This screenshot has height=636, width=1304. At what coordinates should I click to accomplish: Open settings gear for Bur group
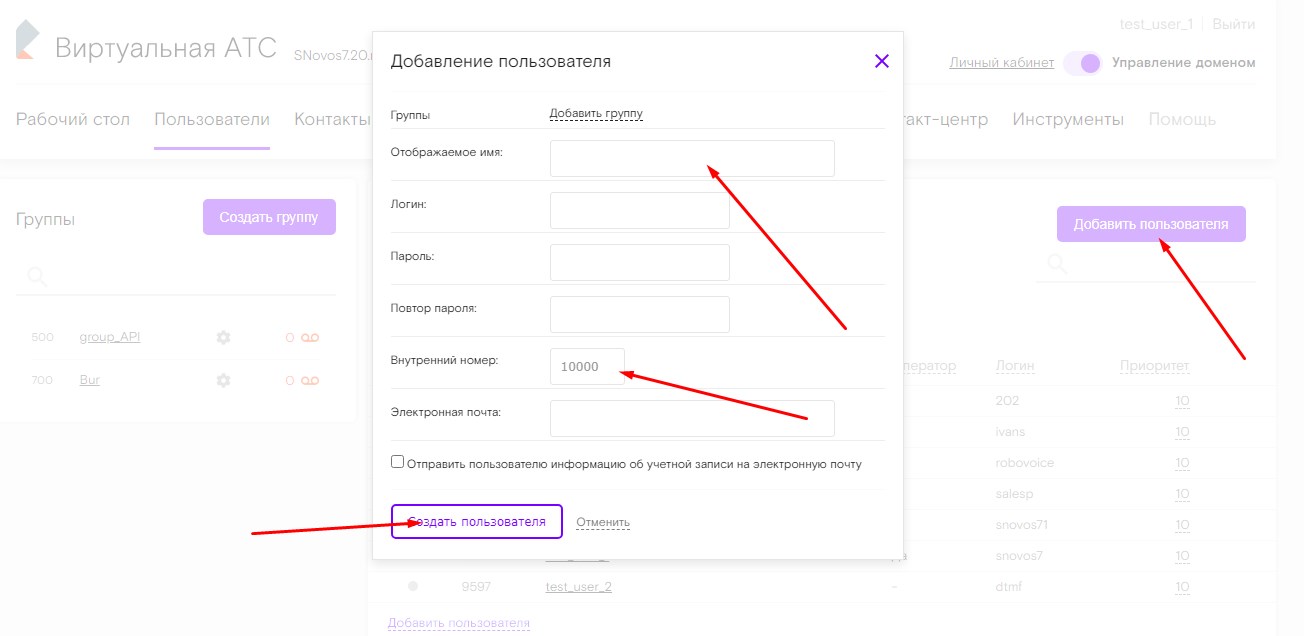pos(223,381)
